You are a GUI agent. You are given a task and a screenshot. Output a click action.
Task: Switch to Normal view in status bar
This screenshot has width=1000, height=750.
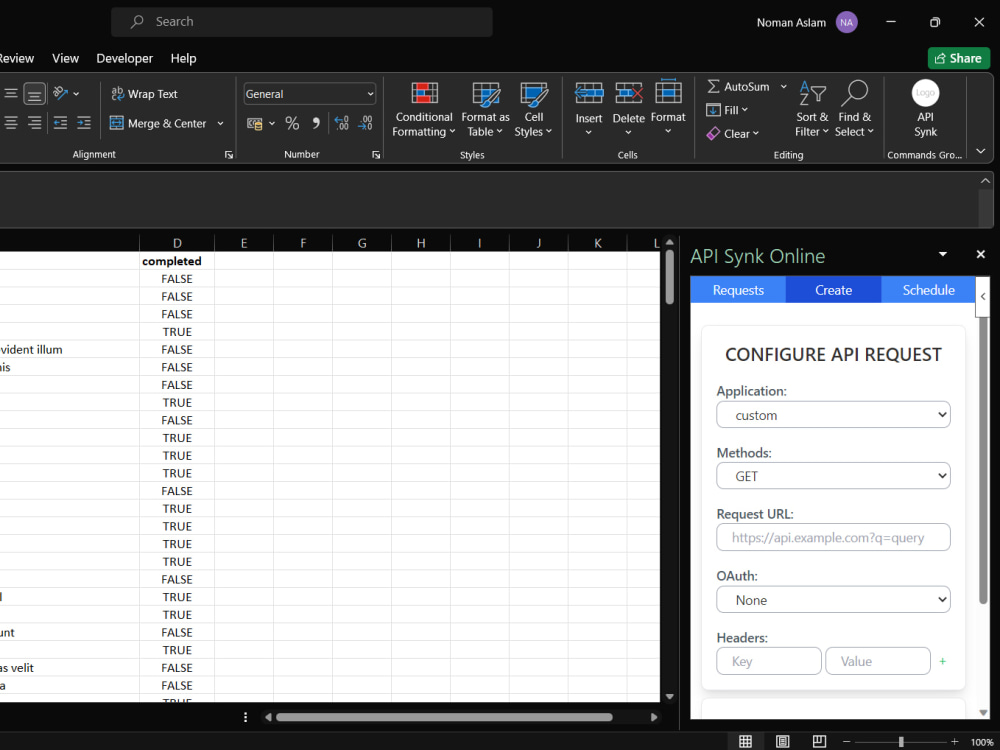[x=745, y=741]
